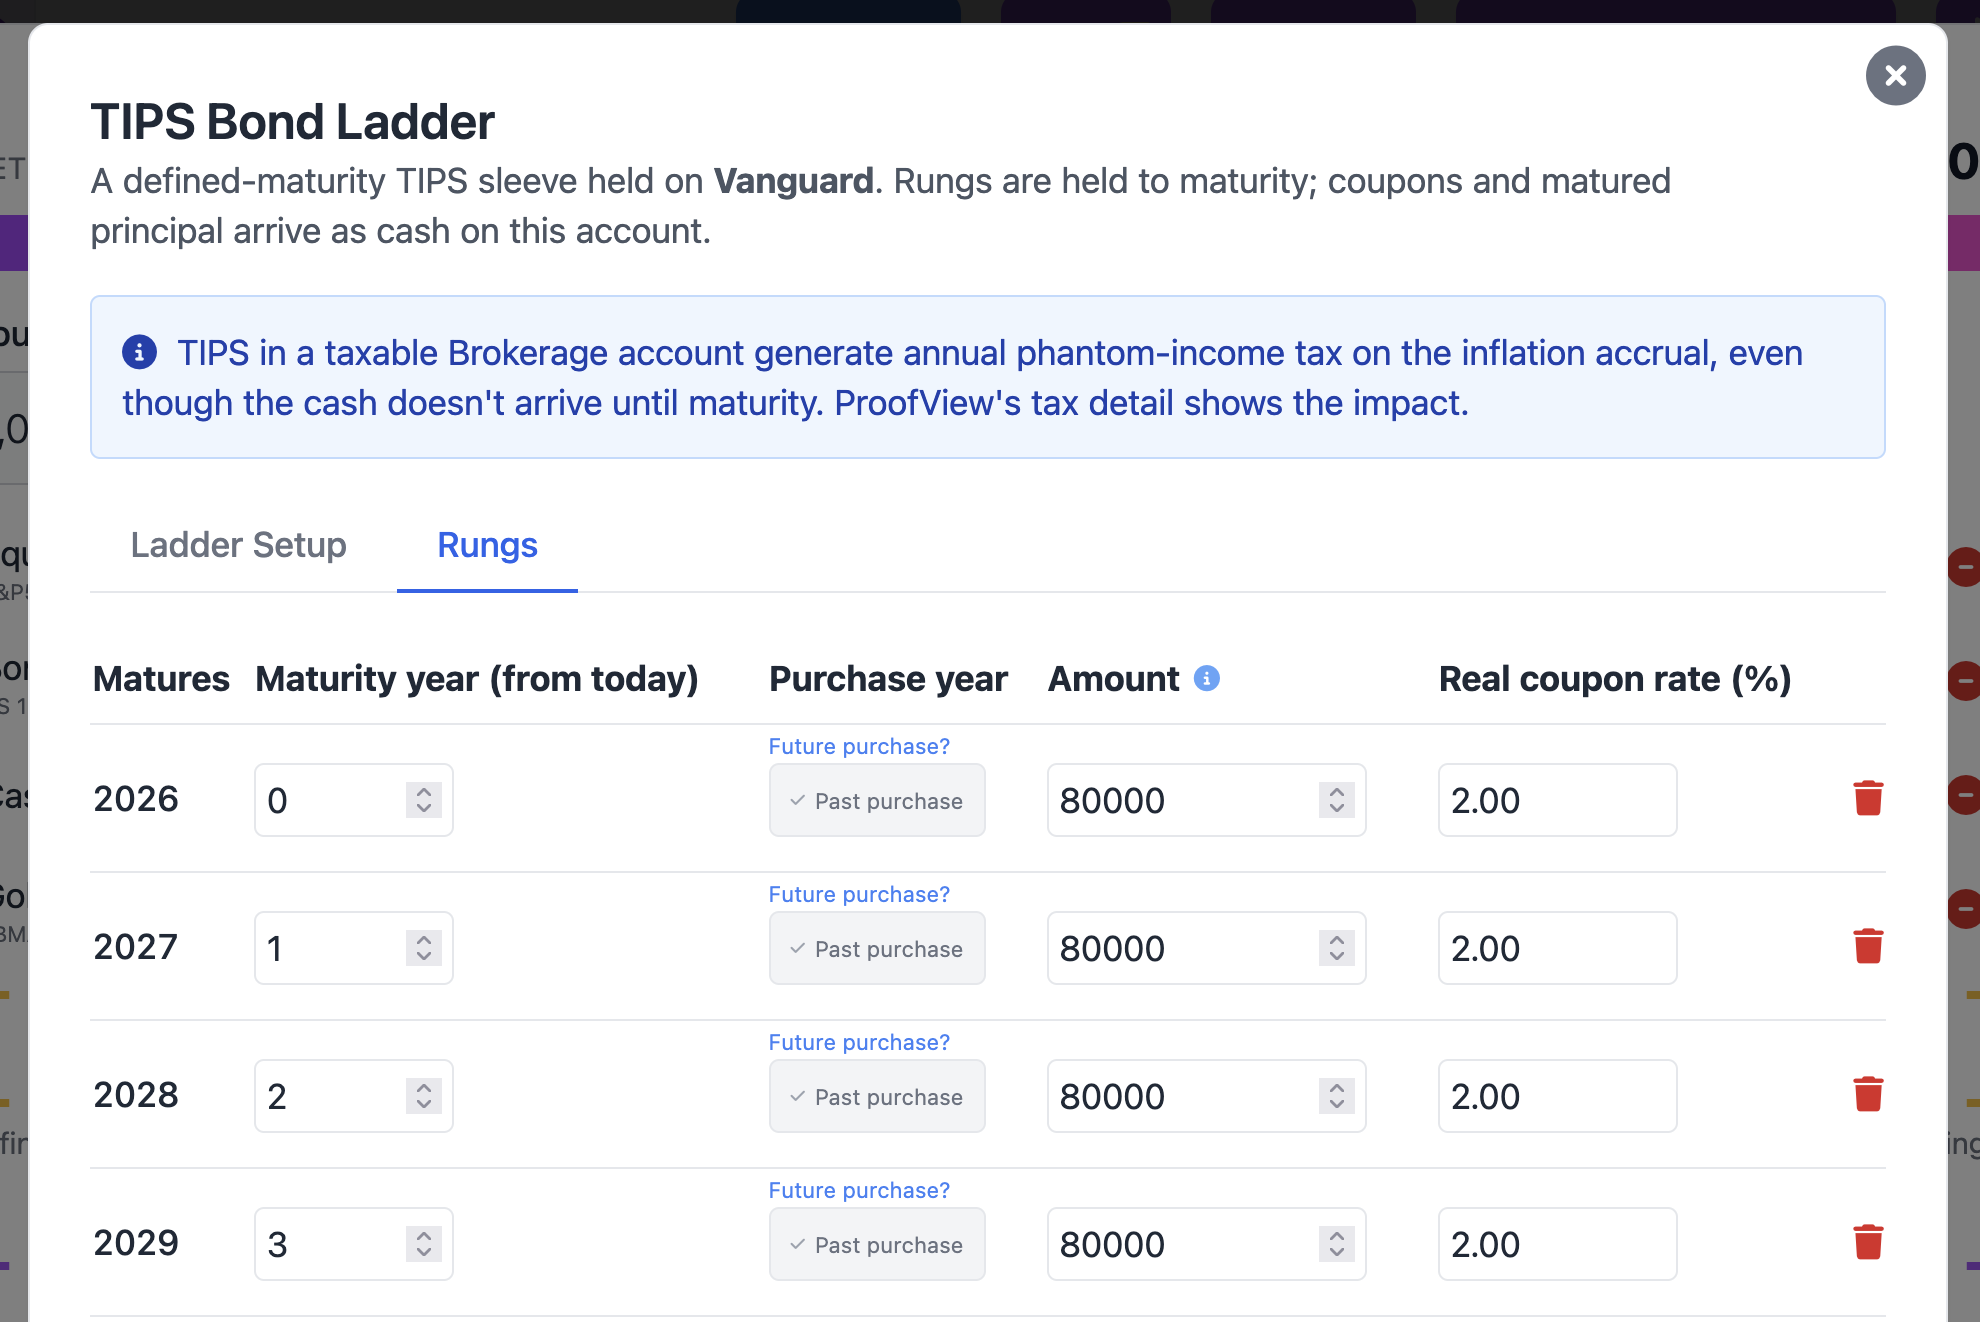
Task: Click maturity year stepper for 2026 rung
Action: click(424, 800)
